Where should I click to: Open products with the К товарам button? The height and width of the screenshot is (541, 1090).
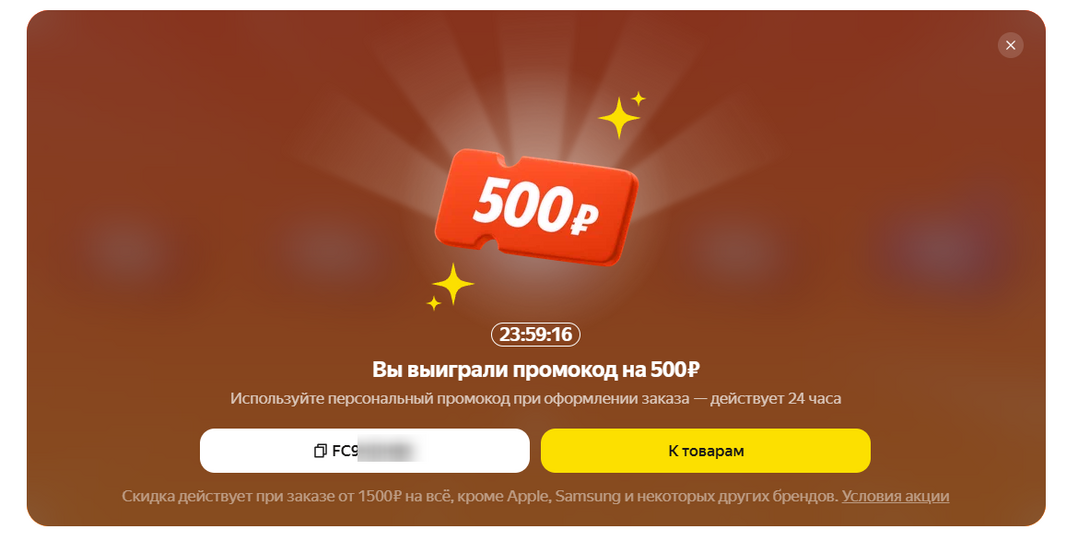pyautogui.click(x=706, y=451)
